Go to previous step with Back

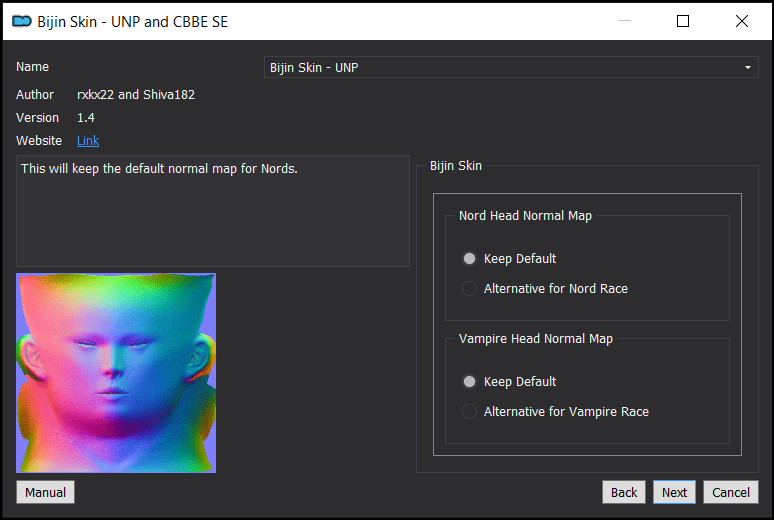tap(624, 492)
